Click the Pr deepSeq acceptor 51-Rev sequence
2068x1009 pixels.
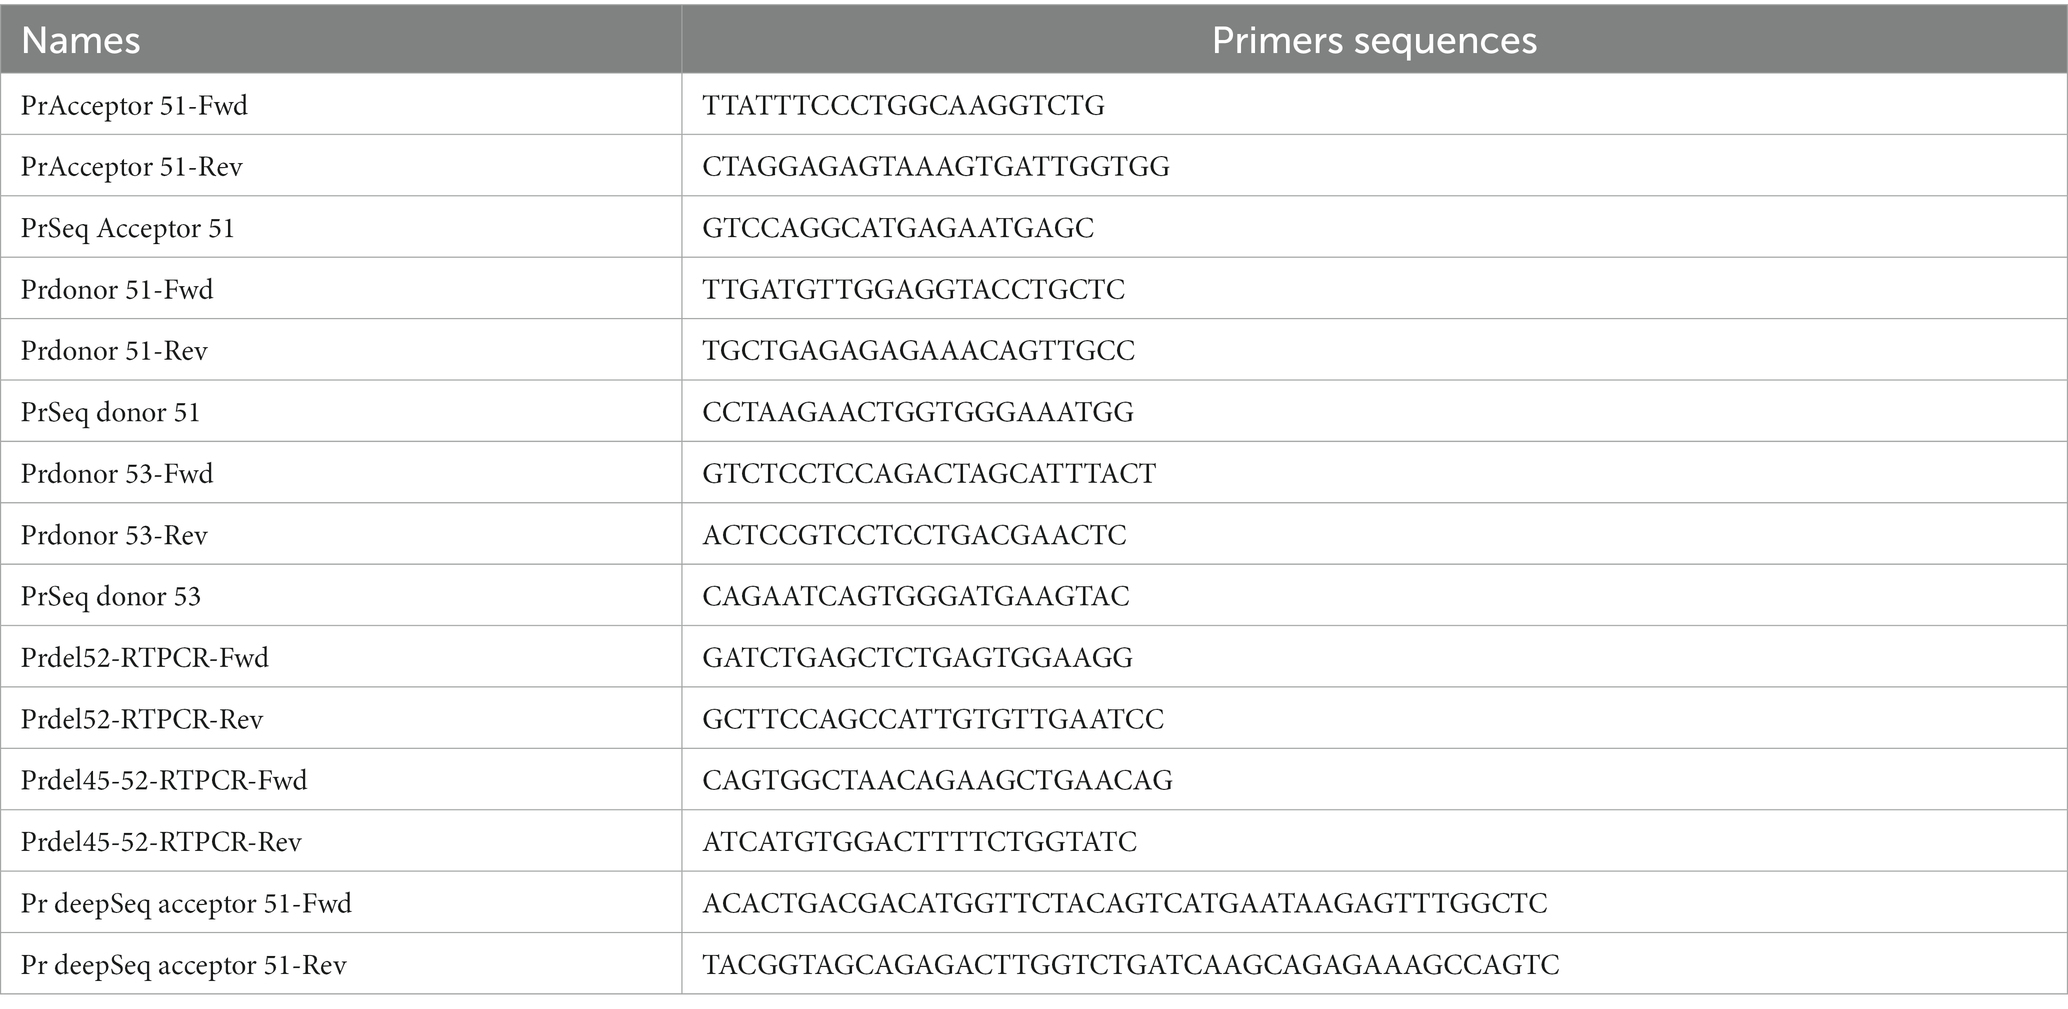tap(1131, 965)
